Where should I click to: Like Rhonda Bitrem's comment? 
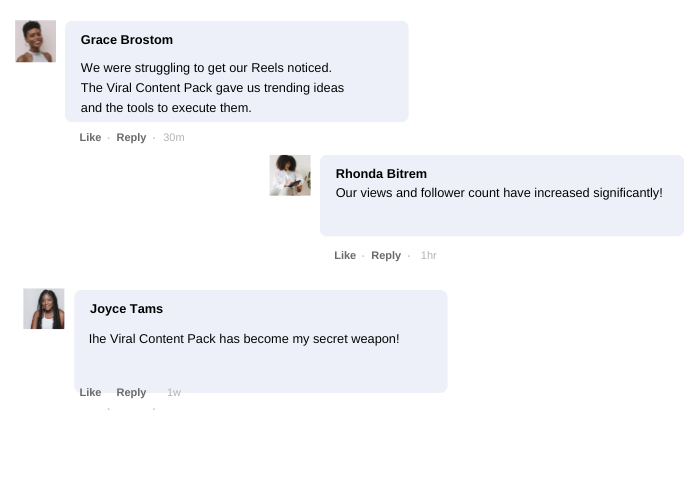[345, 255]
